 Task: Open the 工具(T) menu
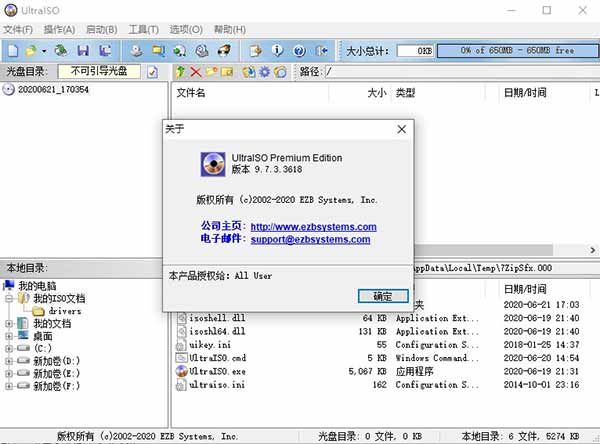[x=144, y=29]
